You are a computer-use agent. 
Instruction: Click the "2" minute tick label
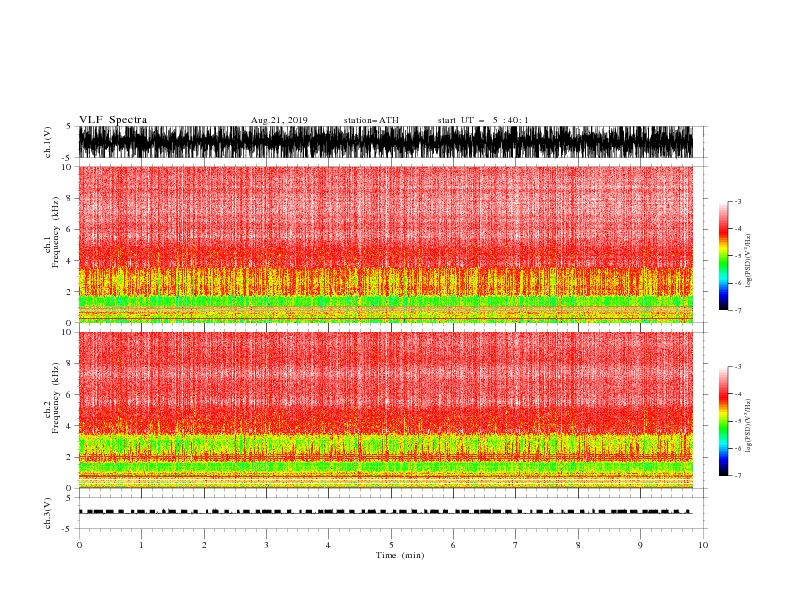pos(204,545)
